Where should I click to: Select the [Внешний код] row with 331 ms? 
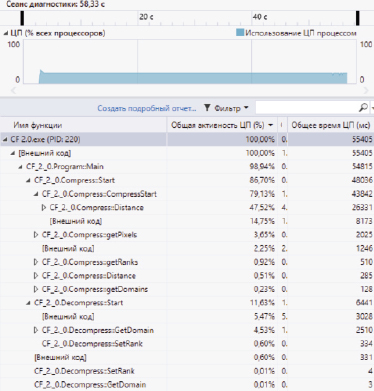187,357
